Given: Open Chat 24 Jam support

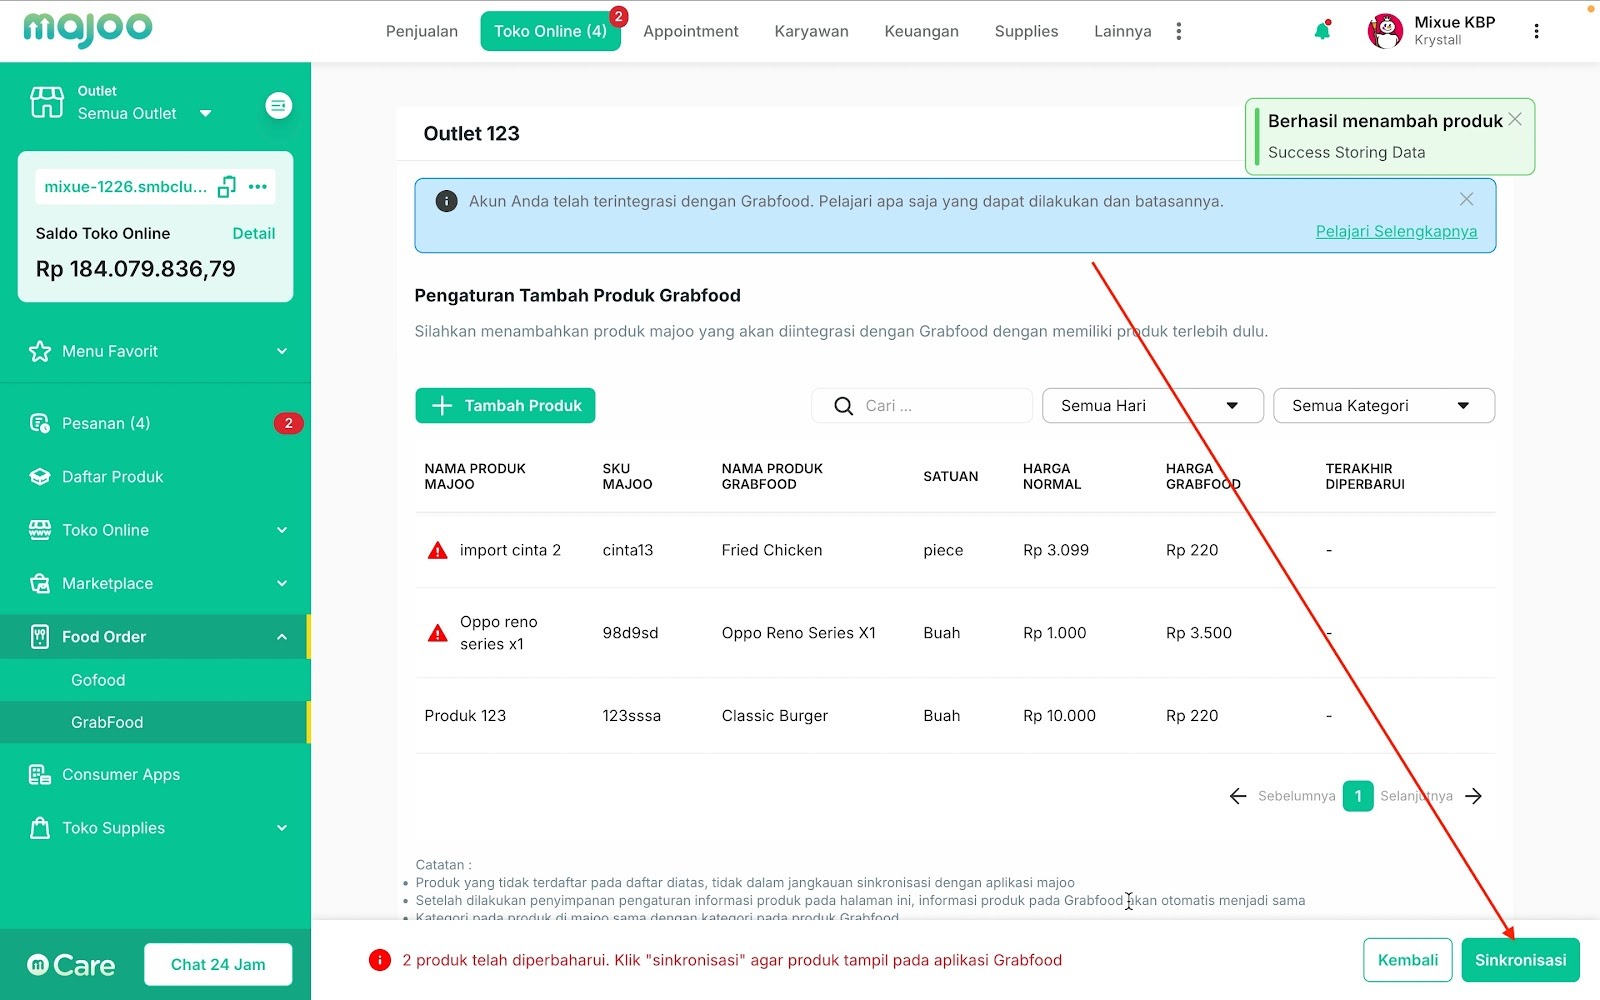Looking at the screenshot, I should pos(218,965).
